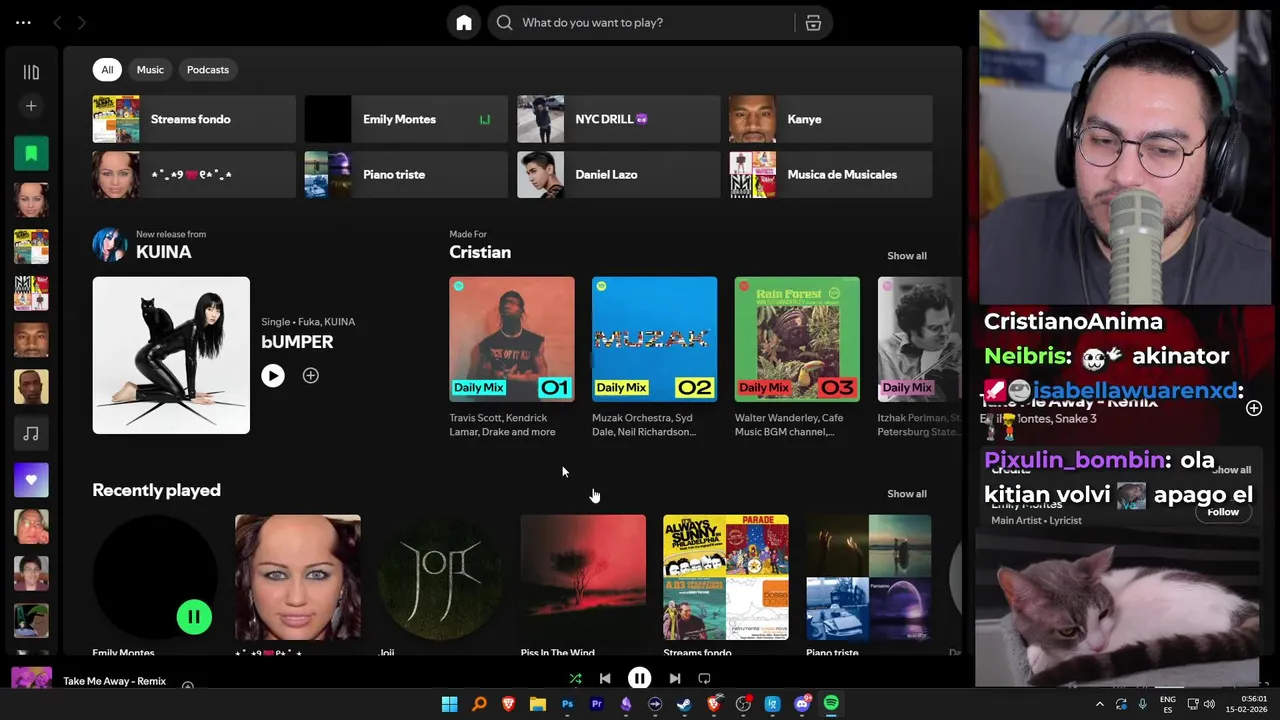1280x720 pixels.
Task: Add the side-panel track with plus icon
Action: 1254,408
